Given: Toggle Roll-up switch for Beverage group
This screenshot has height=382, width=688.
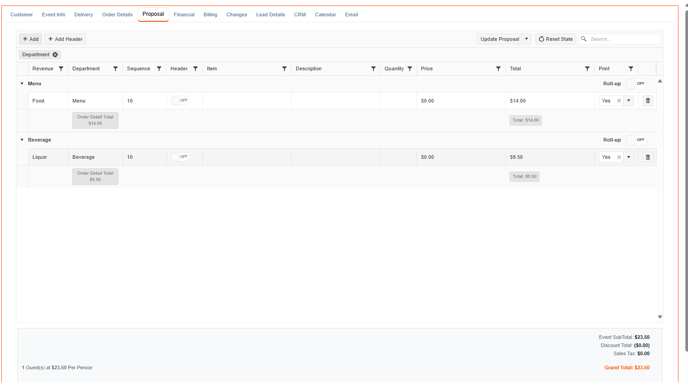Looking at the screenshot, I should pyautogui.click(x=636, y=140).
